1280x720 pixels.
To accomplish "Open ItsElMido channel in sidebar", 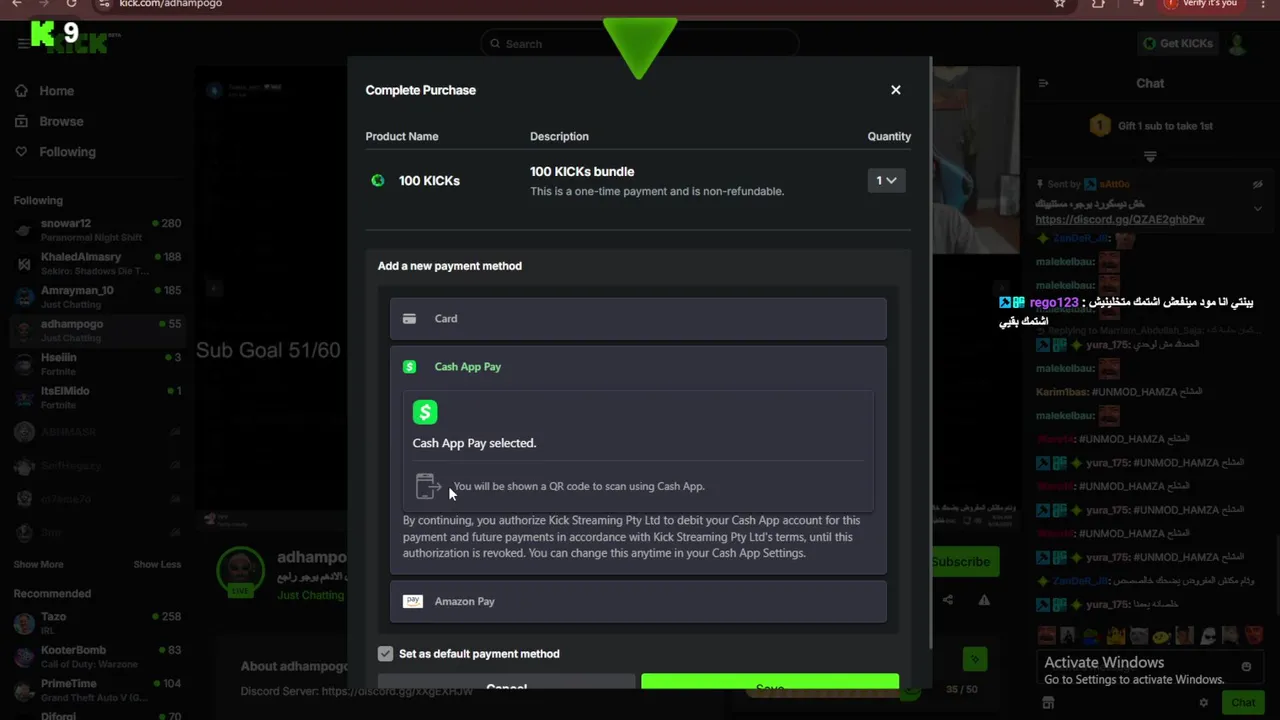I will 96,397.
